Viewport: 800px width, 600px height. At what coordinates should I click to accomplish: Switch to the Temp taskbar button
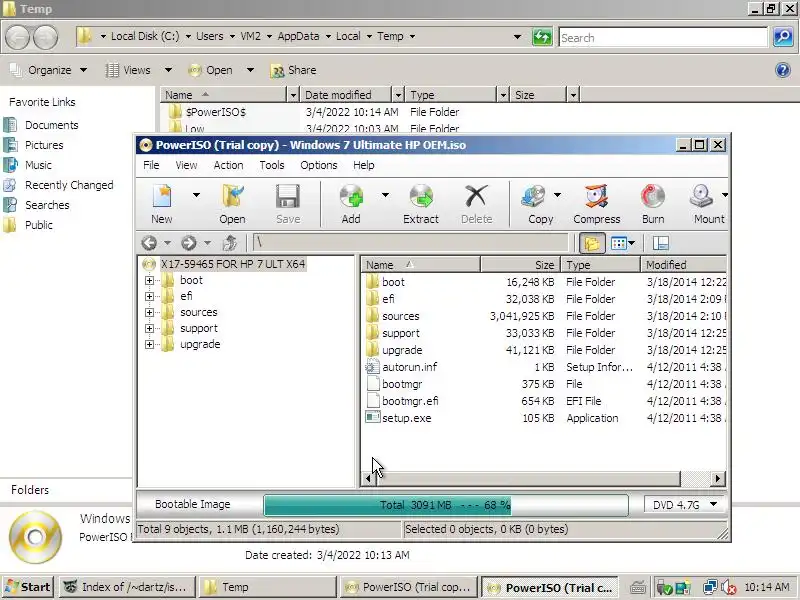(267, 587)
